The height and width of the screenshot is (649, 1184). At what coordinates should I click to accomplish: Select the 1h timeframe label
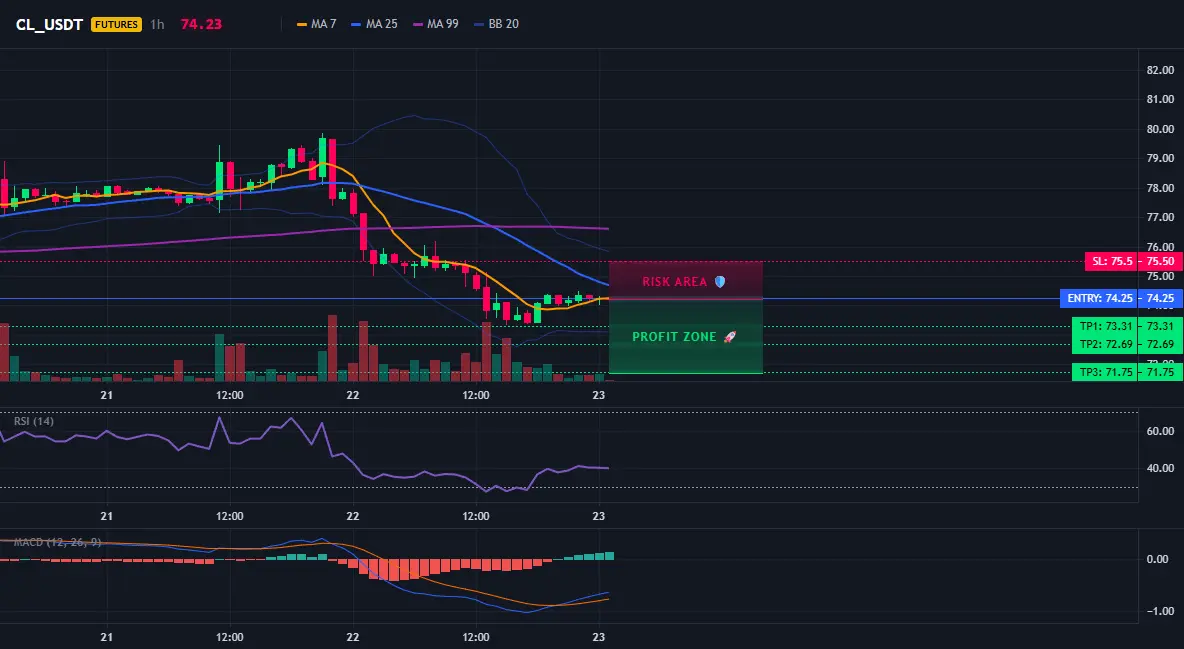(157, 24)
